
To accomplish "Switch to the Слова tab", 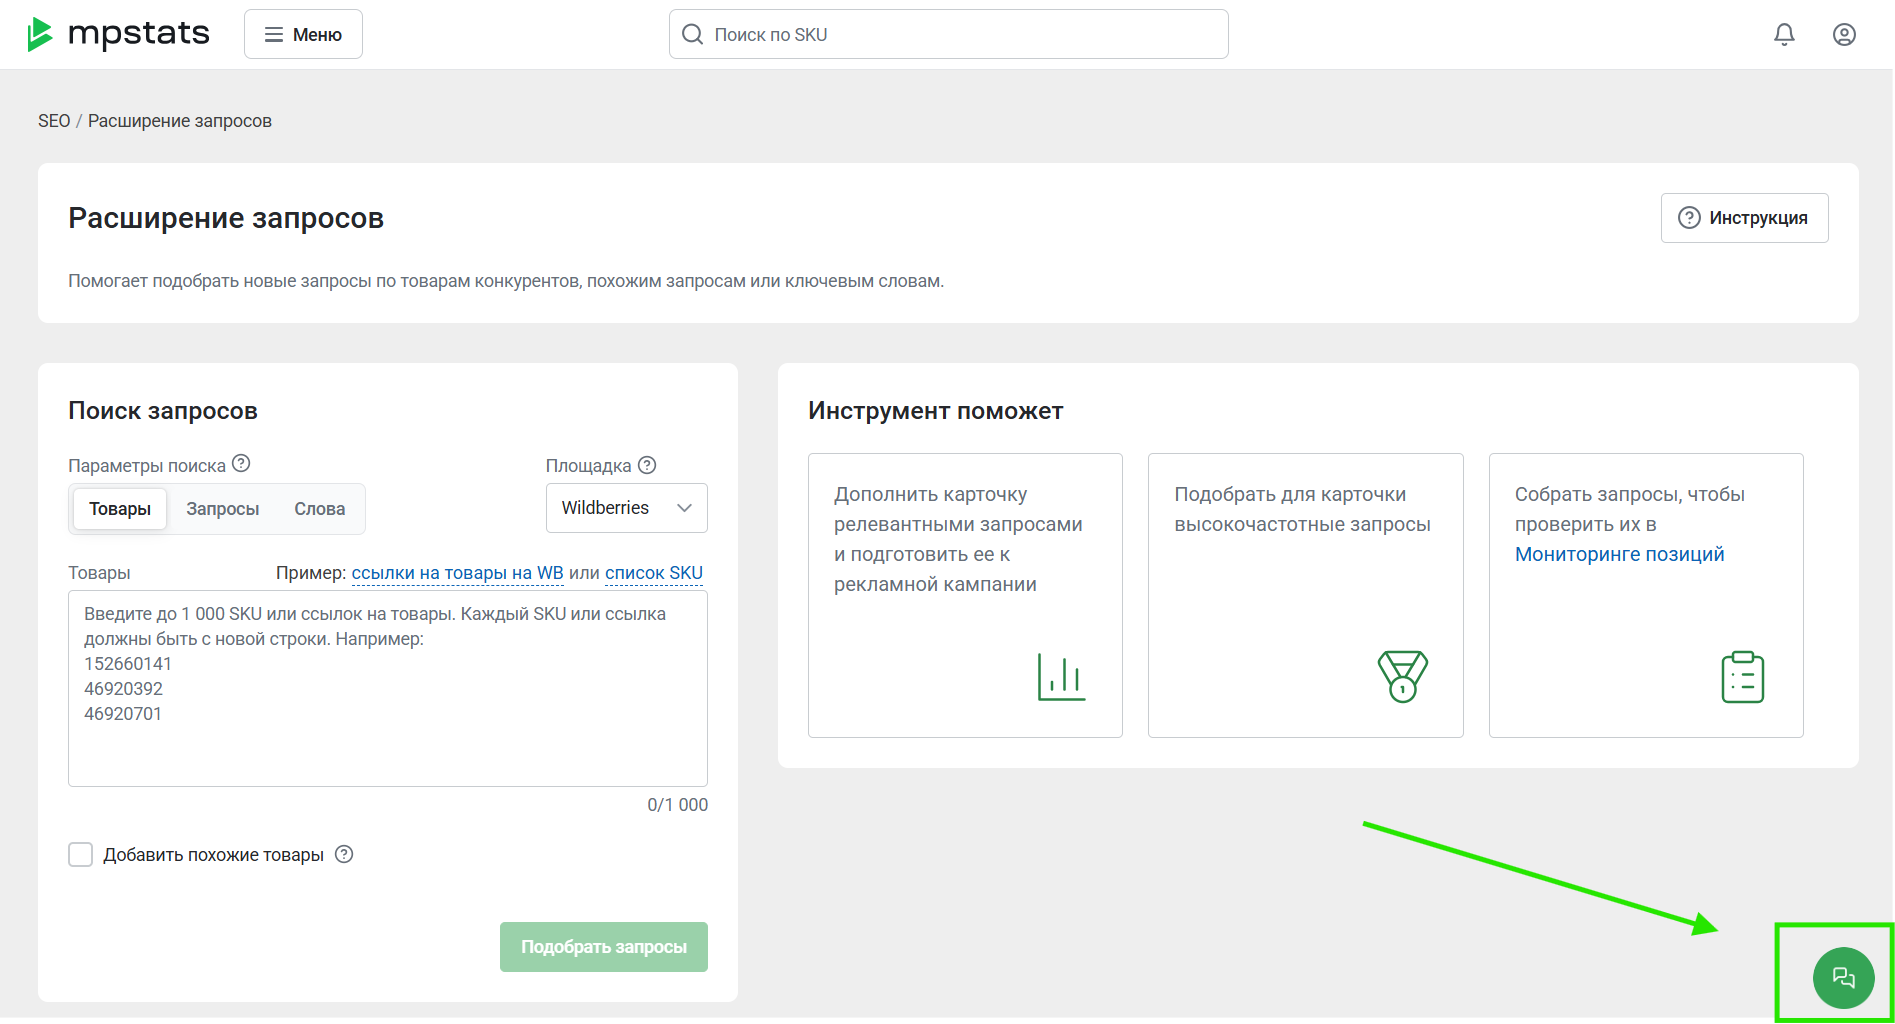I will [x=320, y=509].
